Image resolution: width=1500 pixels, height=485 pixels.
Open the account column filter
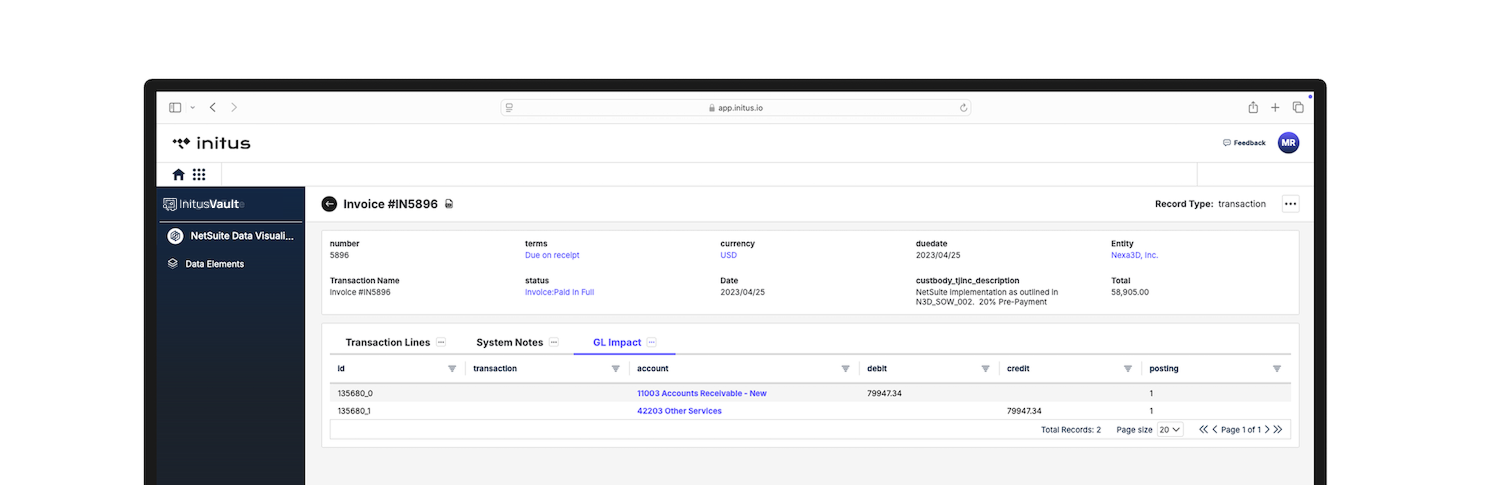coord(846,369)
